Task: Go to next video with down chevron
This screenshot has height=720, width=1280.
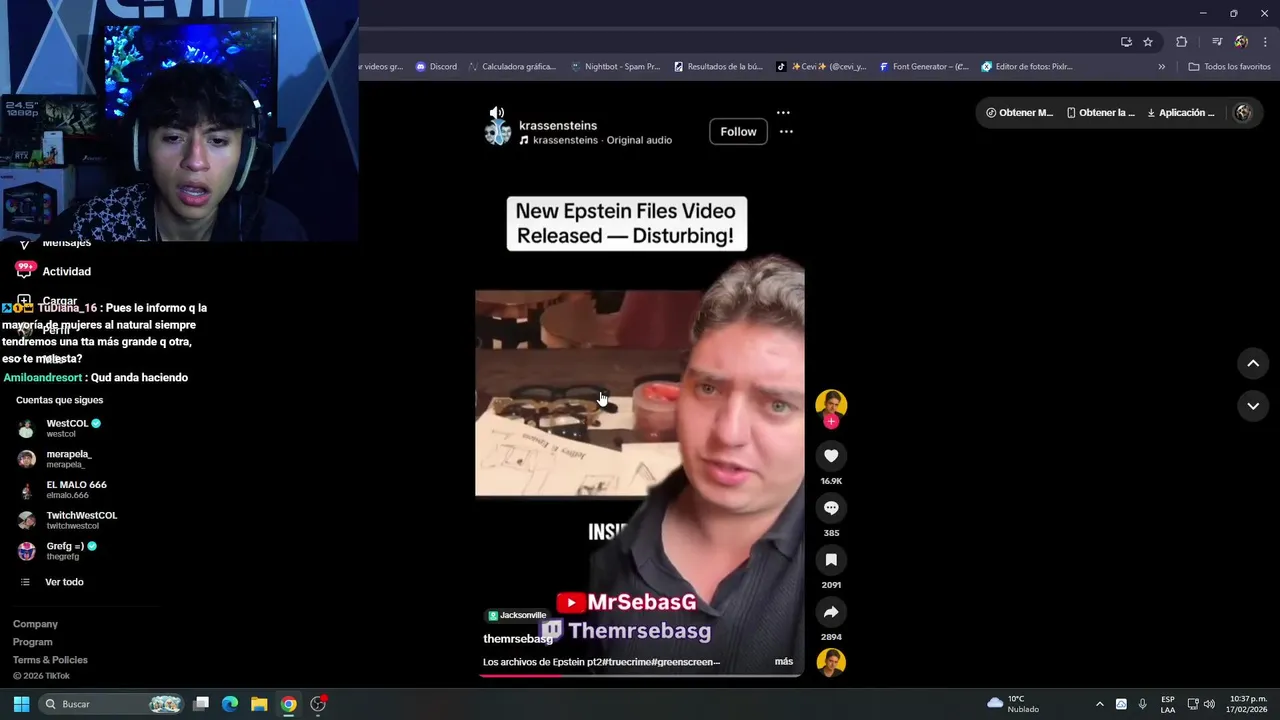Action: [x=1253, y=406]
